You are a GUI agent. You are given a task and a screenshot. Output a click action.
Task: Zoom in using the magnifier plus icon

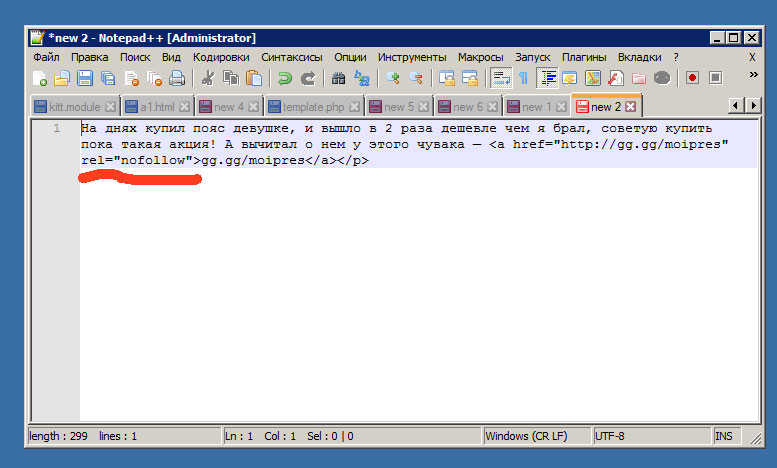tap(392, 78)
